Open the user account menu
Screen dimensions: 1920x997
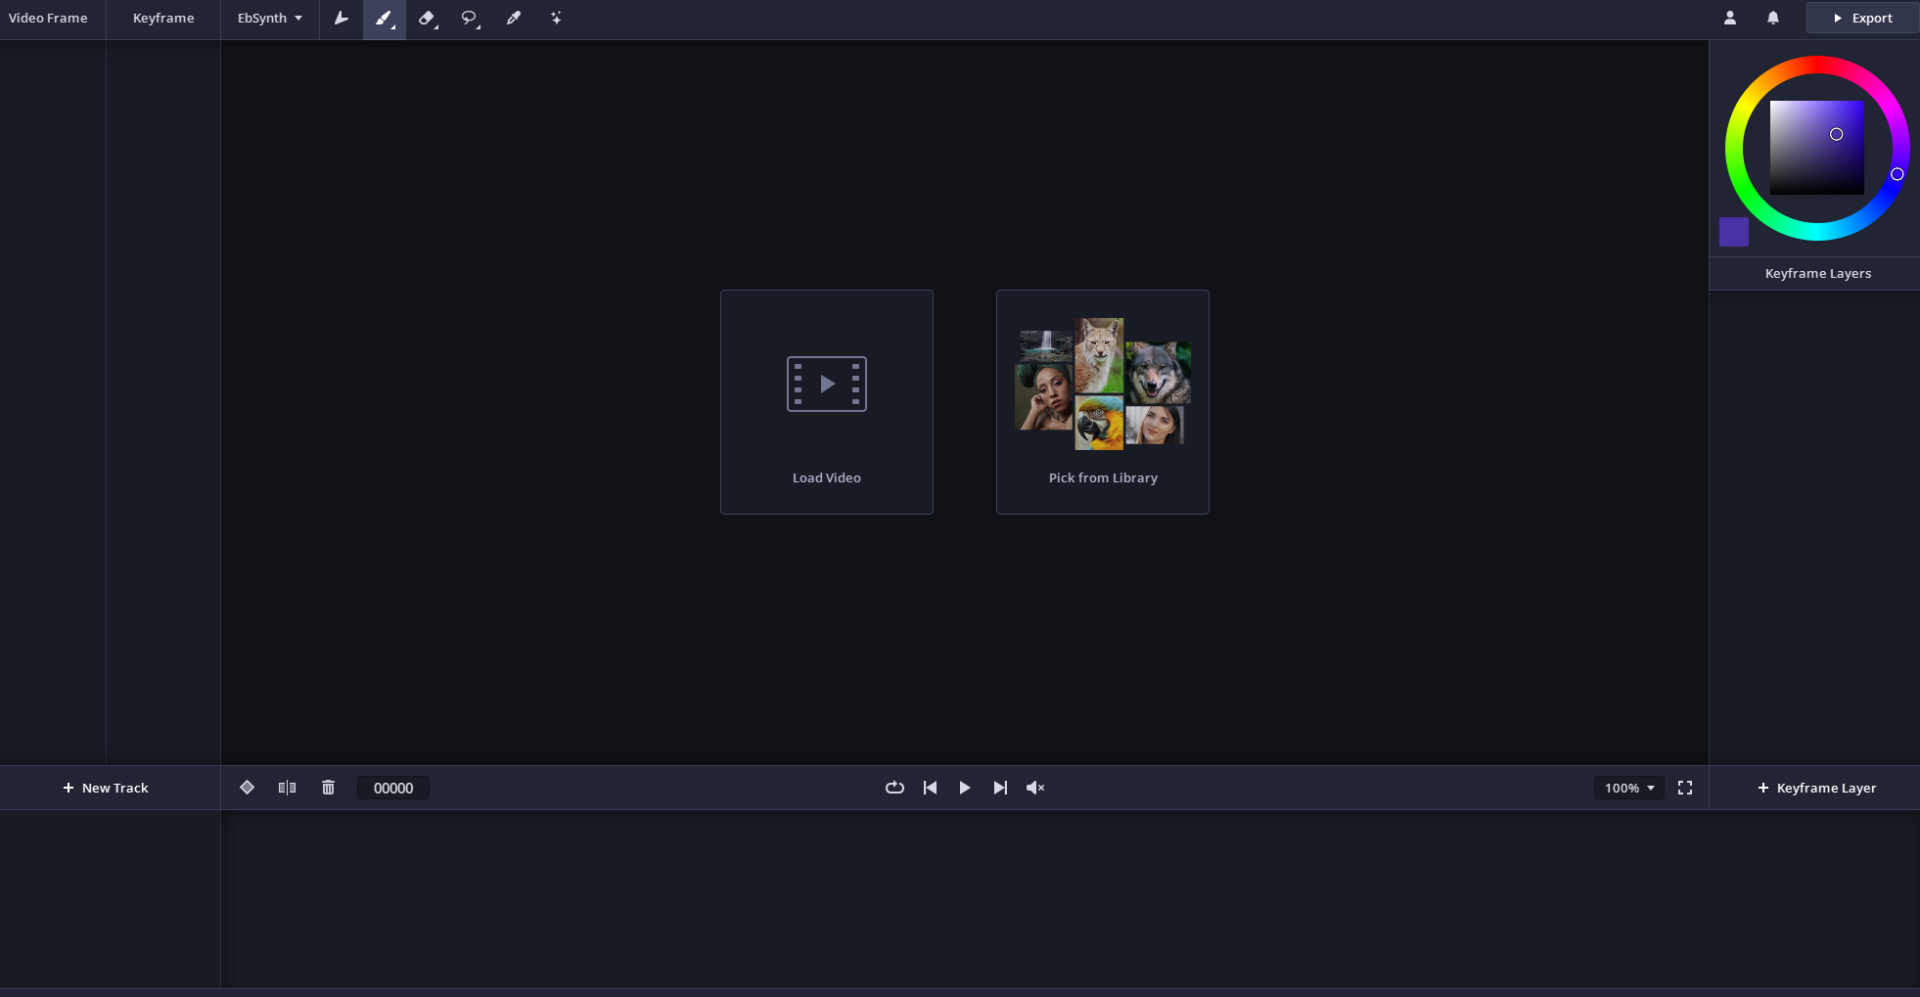(1730, 18)
